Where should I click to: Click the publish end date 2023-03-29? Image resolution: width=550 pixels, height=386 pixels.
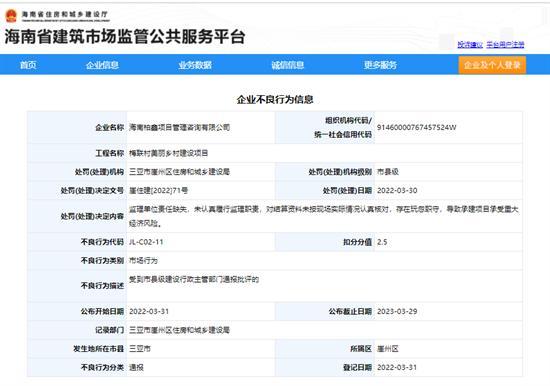point(397,311)
